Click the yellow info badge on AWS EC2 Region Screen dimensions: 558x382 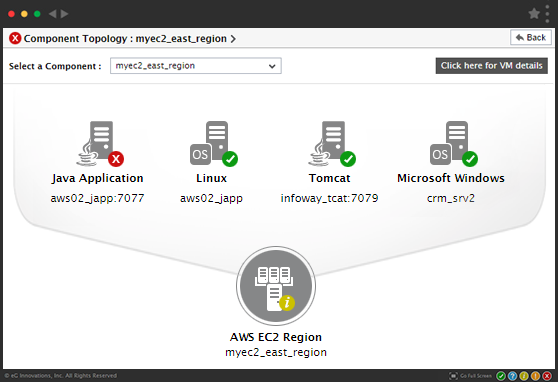[287, 303]
